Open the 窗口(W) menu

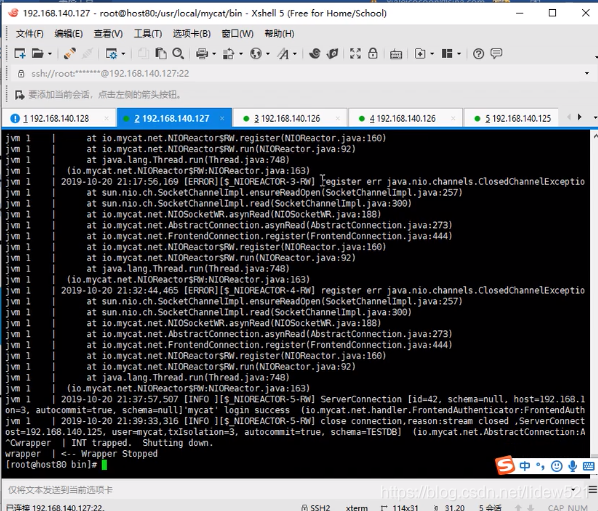tap(238, 34)
